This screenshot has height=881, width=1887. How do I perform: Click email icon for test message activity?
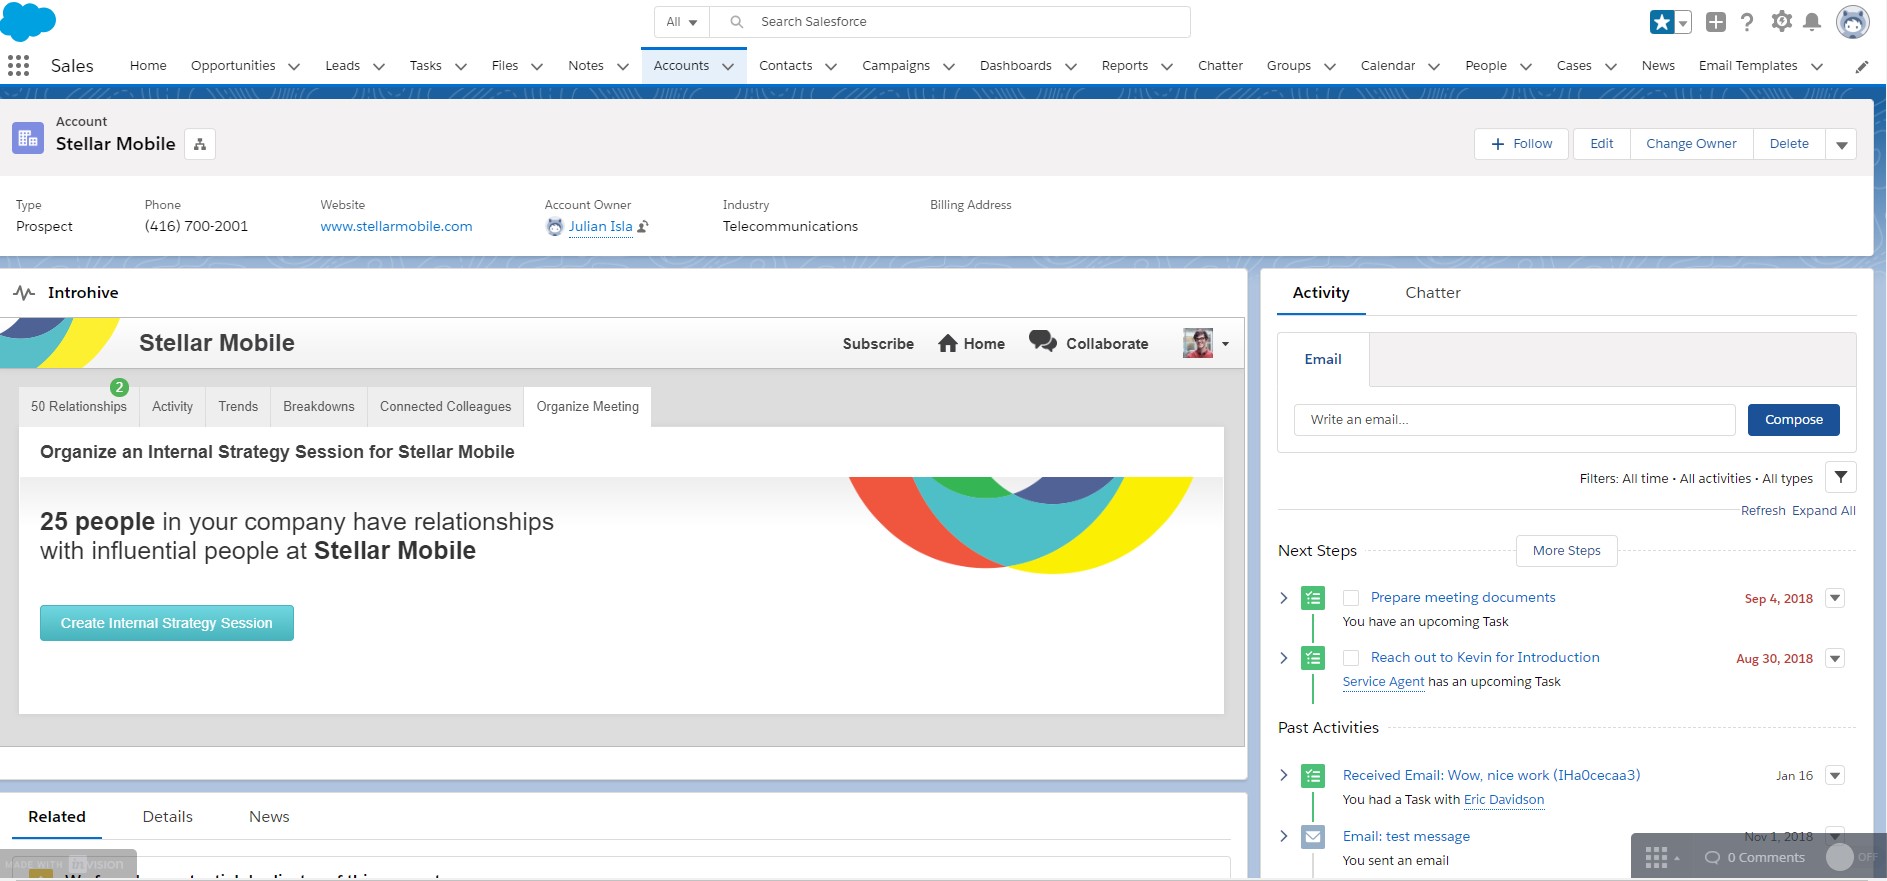click(x=1313, y=837)
